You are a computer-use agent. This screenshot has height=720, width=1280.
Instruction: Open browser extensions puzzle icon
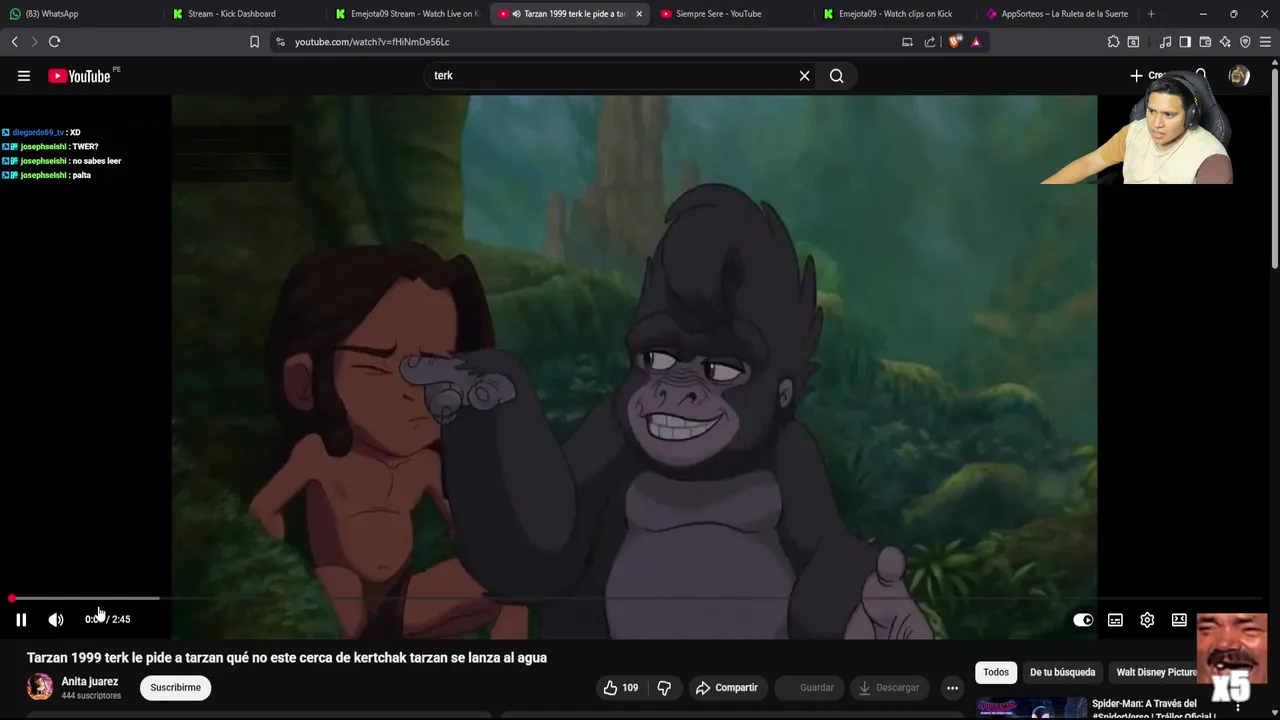(1113, 42)
